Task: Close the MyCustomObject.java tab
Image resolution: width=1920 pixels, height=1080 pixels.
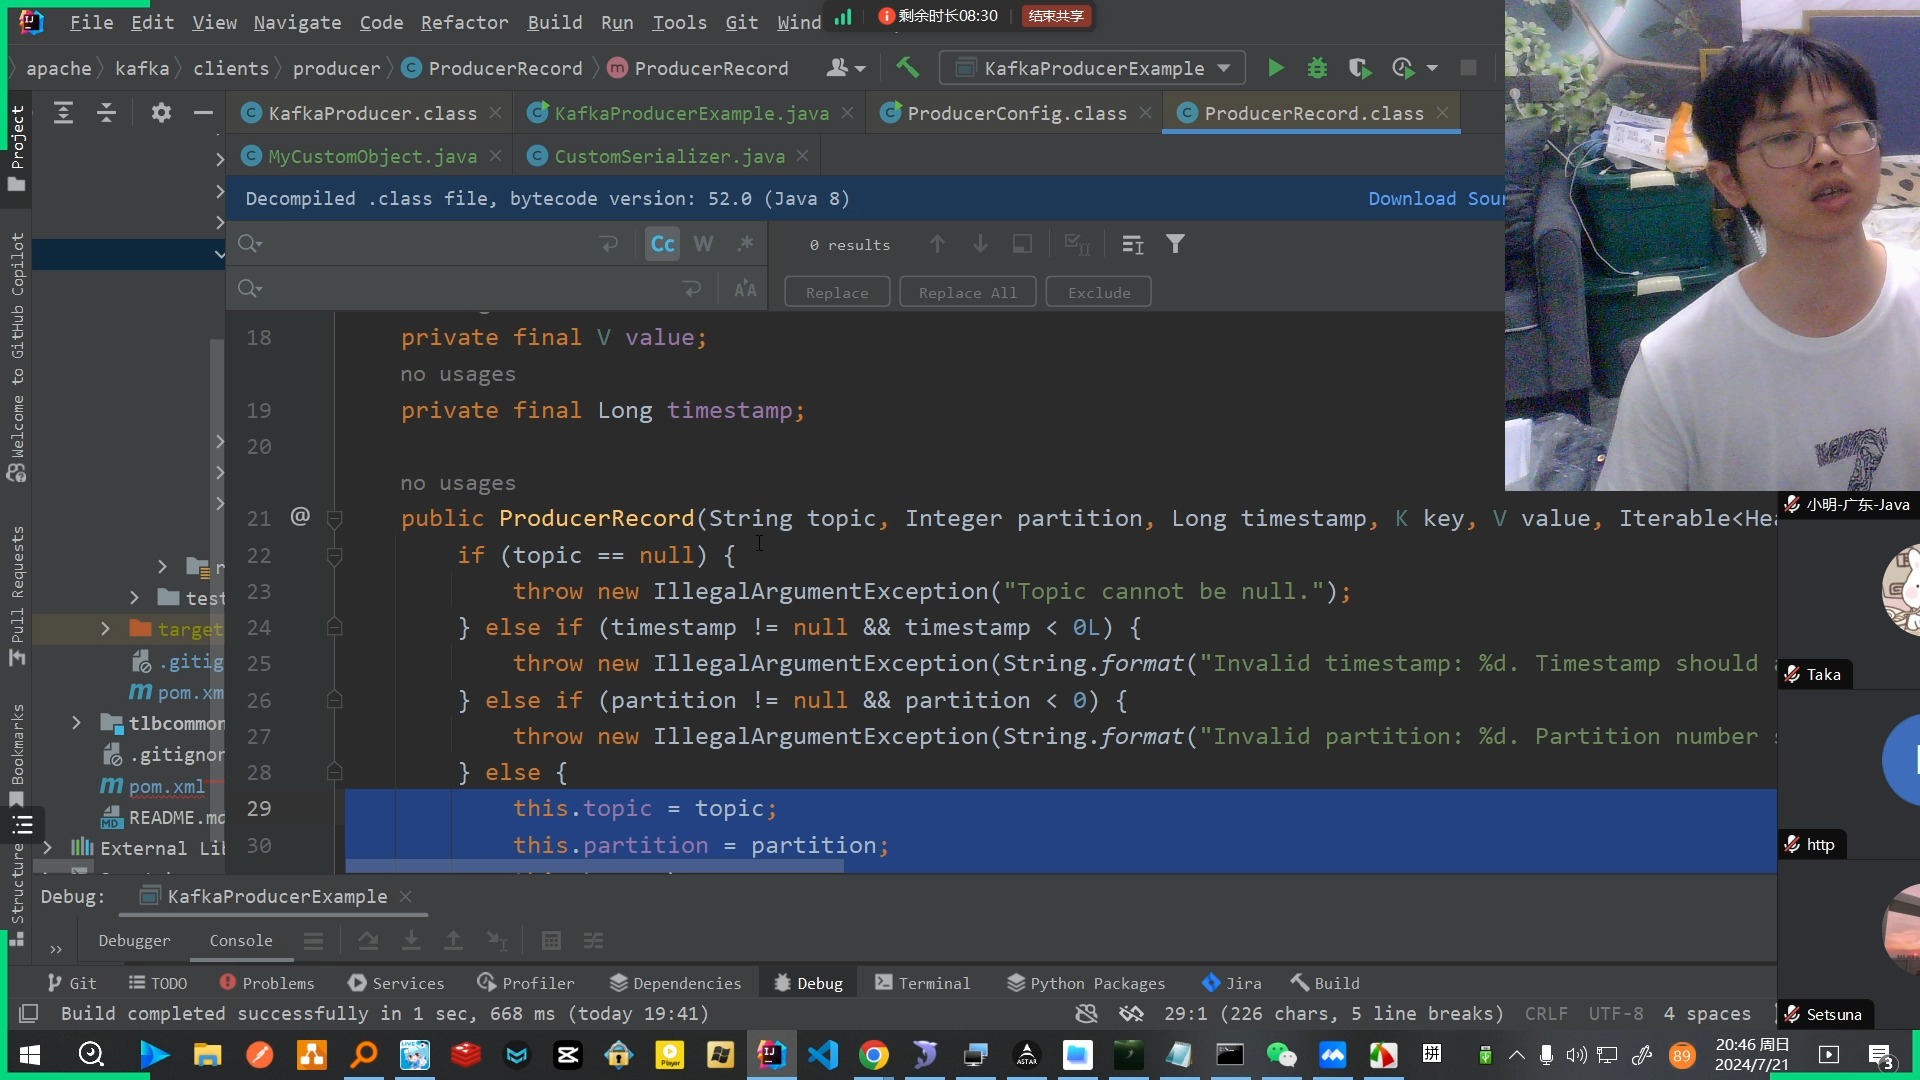Action: (x=495, y=157)
